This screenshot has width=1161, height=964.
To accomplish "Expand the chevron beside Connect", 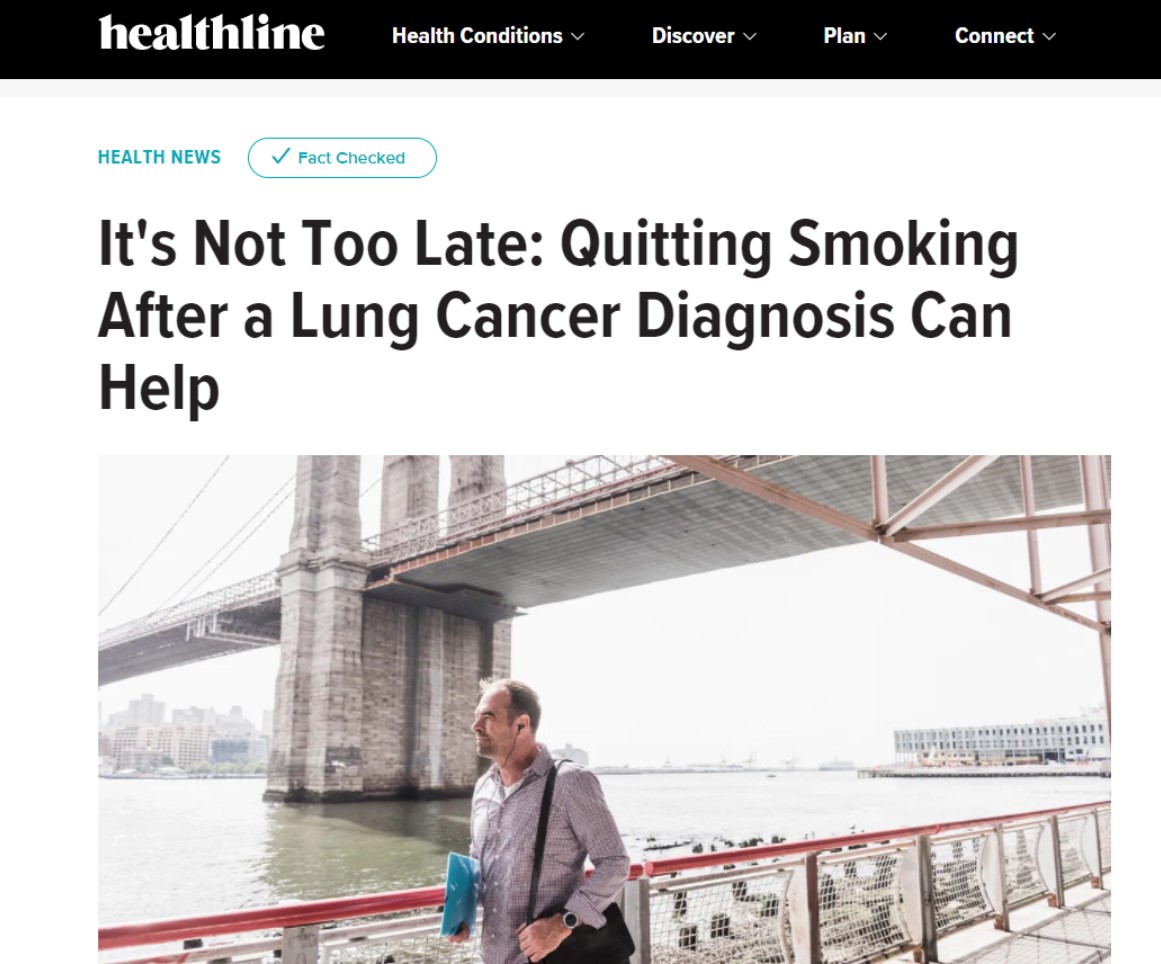I will click(1049, 36).
